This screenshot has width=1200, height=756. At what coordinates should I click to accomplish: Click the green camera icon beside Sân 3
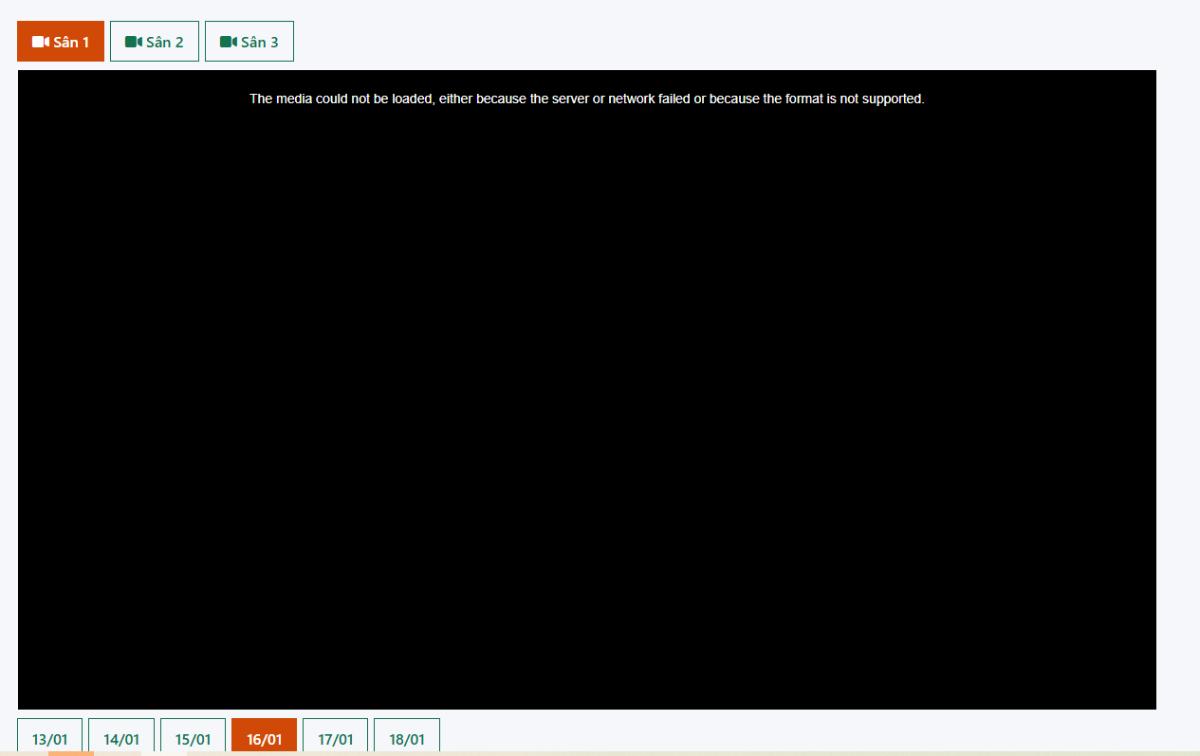[x=228, y=42]
